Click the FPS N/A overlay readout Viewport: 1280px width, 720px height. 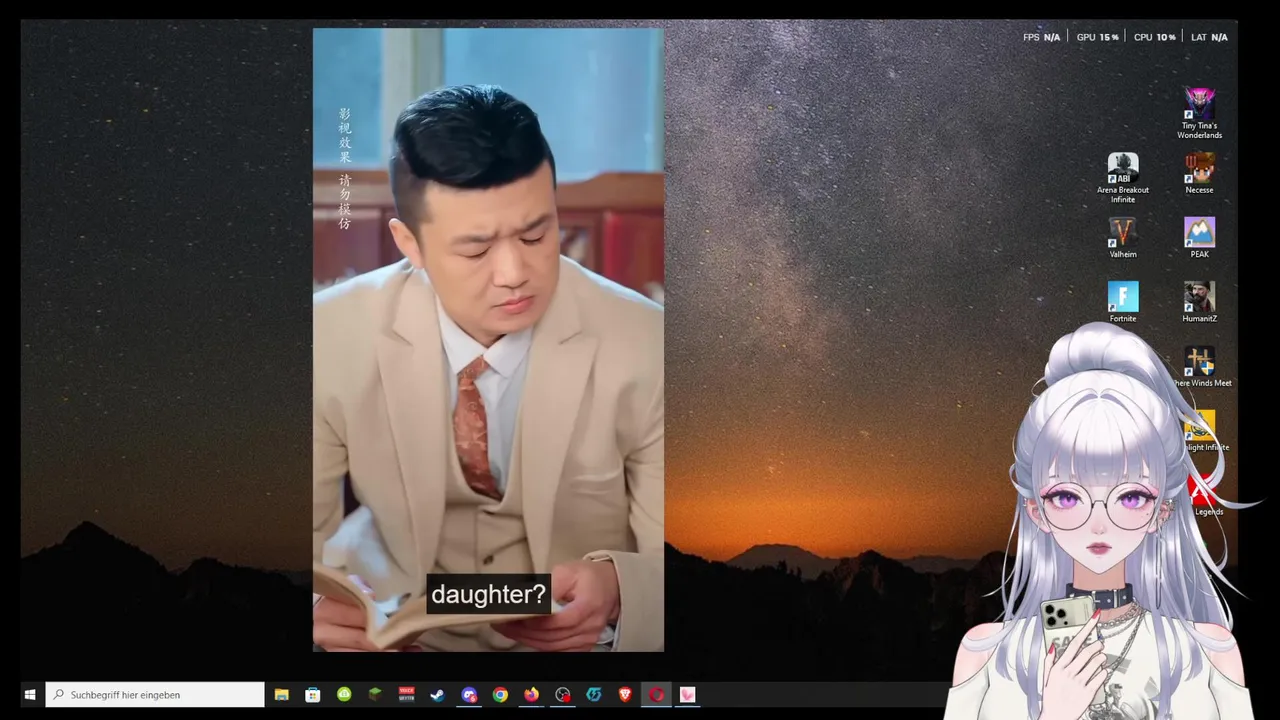tap(1041, 37)
